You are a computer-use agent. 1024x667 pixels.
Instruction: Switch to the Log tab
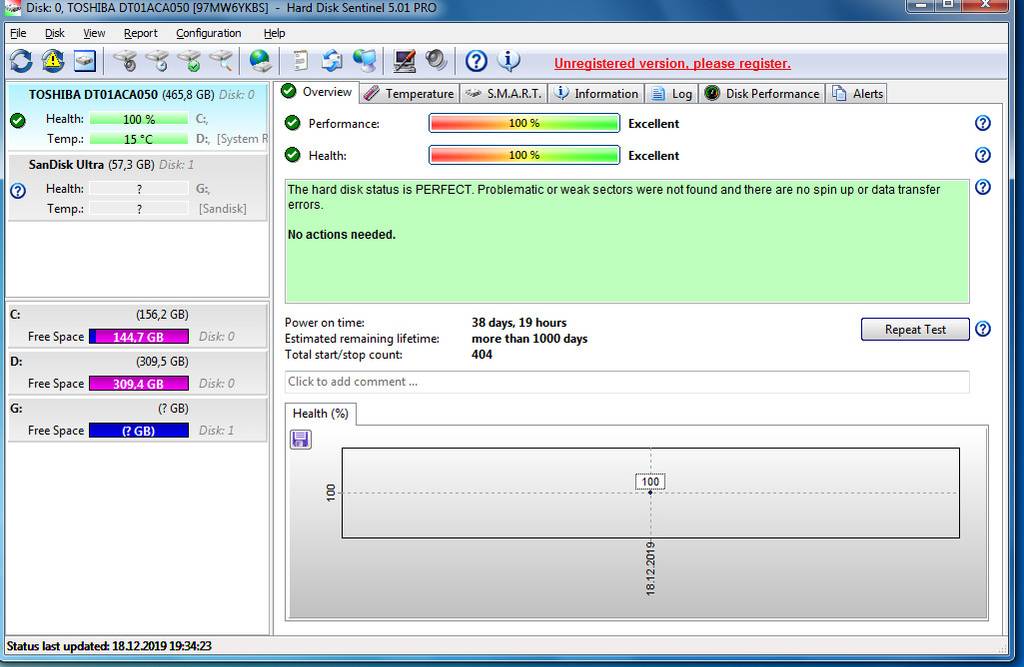tap(672, 93)
